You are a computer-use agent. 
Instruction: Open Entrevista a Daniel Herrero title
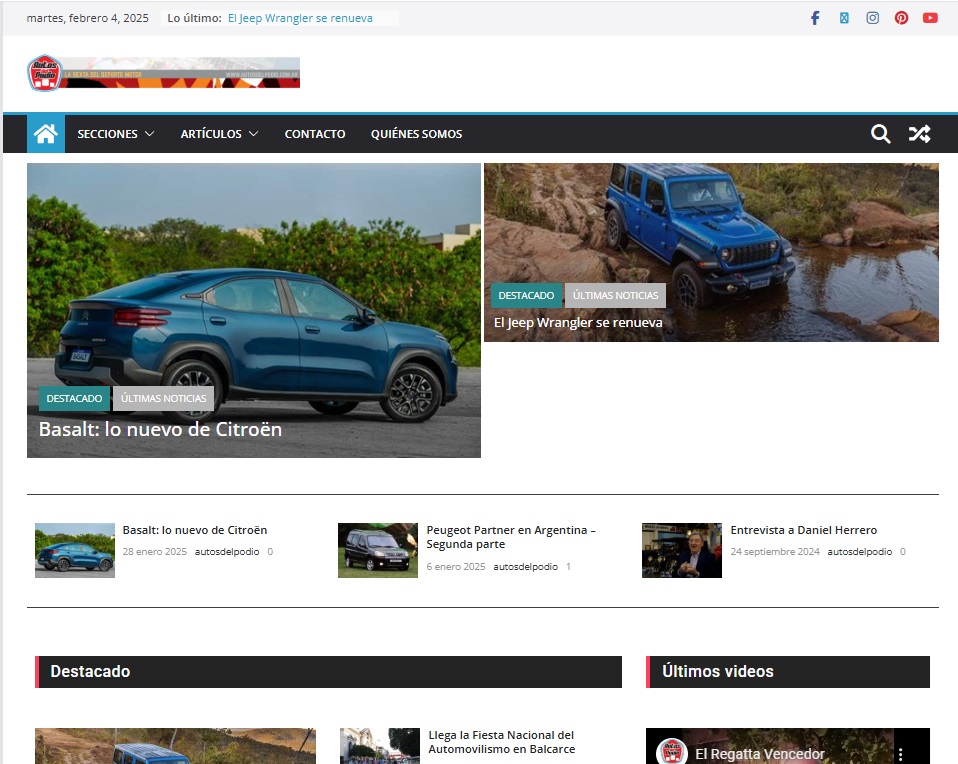803,530
